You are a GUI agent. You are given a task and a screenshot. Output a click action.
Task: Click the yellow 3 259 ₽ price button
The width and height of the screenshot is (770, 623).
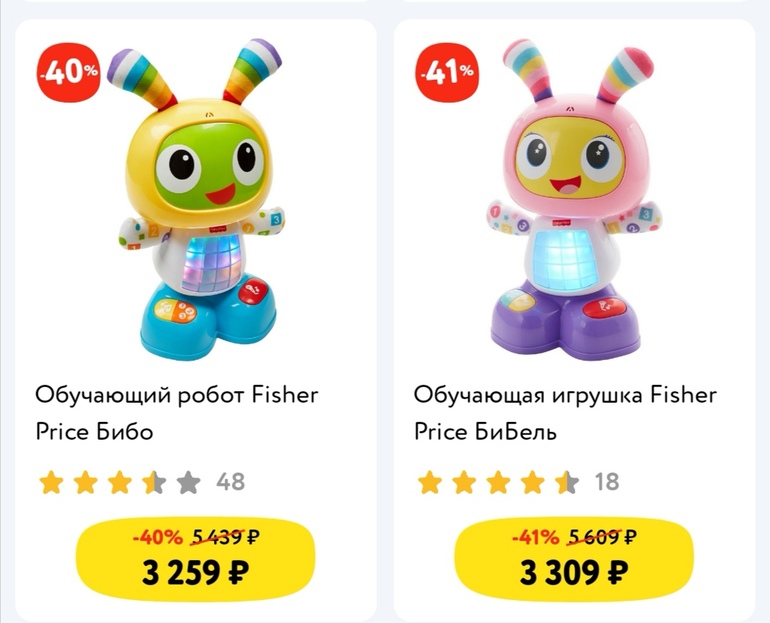pos(195,559)
